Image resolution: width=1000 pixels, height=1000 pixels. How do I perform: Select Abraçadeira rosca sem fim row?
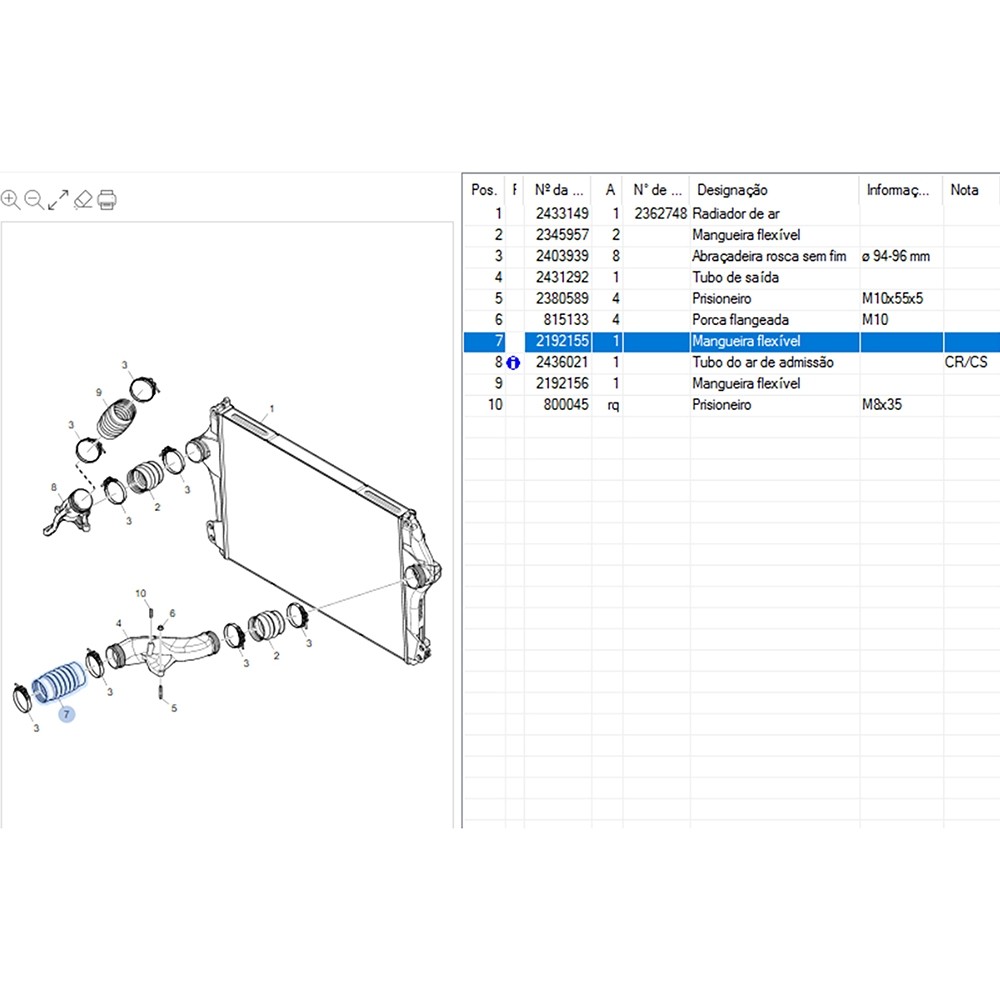(x=768, y=257)
